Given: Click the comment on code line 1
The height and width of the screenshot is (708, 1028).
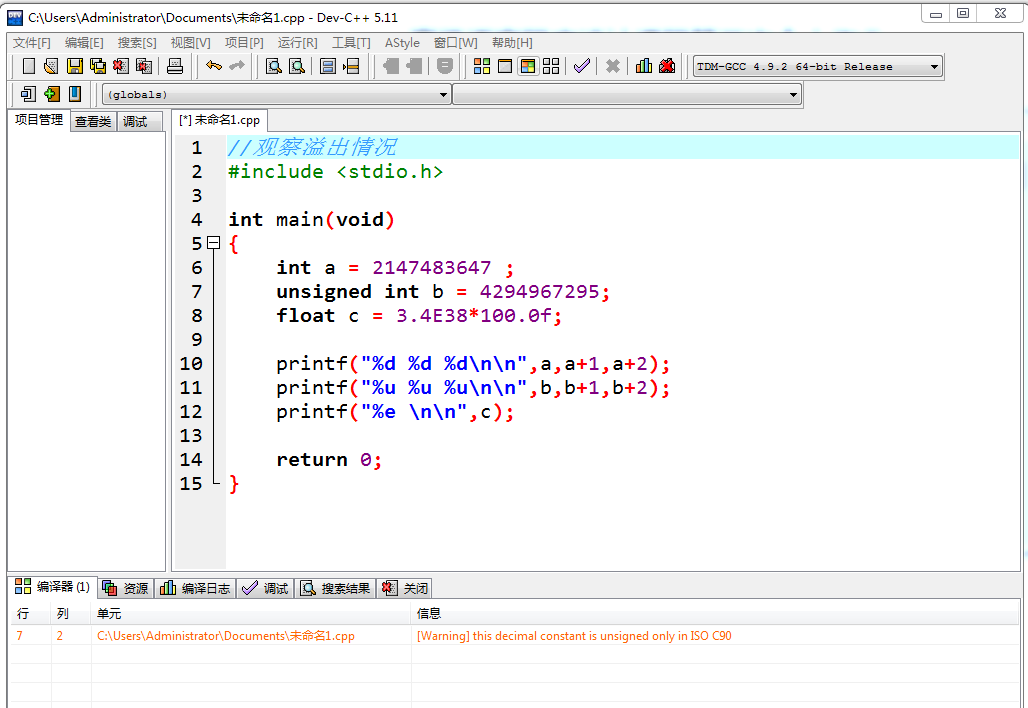Looking at the screenshot, I should point(311,147).
